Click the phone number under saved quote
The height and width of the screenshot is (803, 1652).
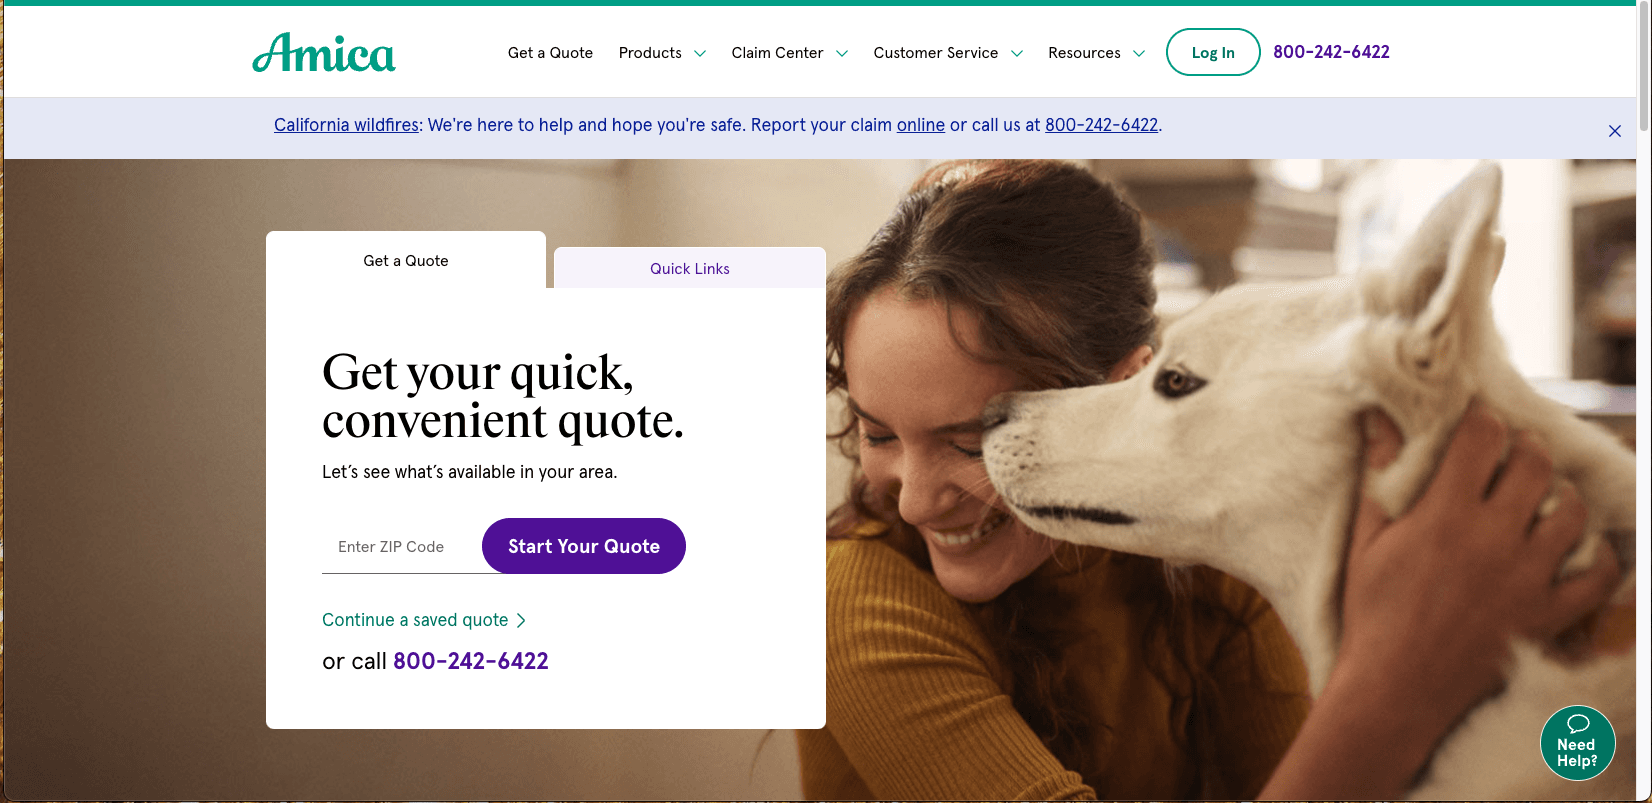[471, 661]
